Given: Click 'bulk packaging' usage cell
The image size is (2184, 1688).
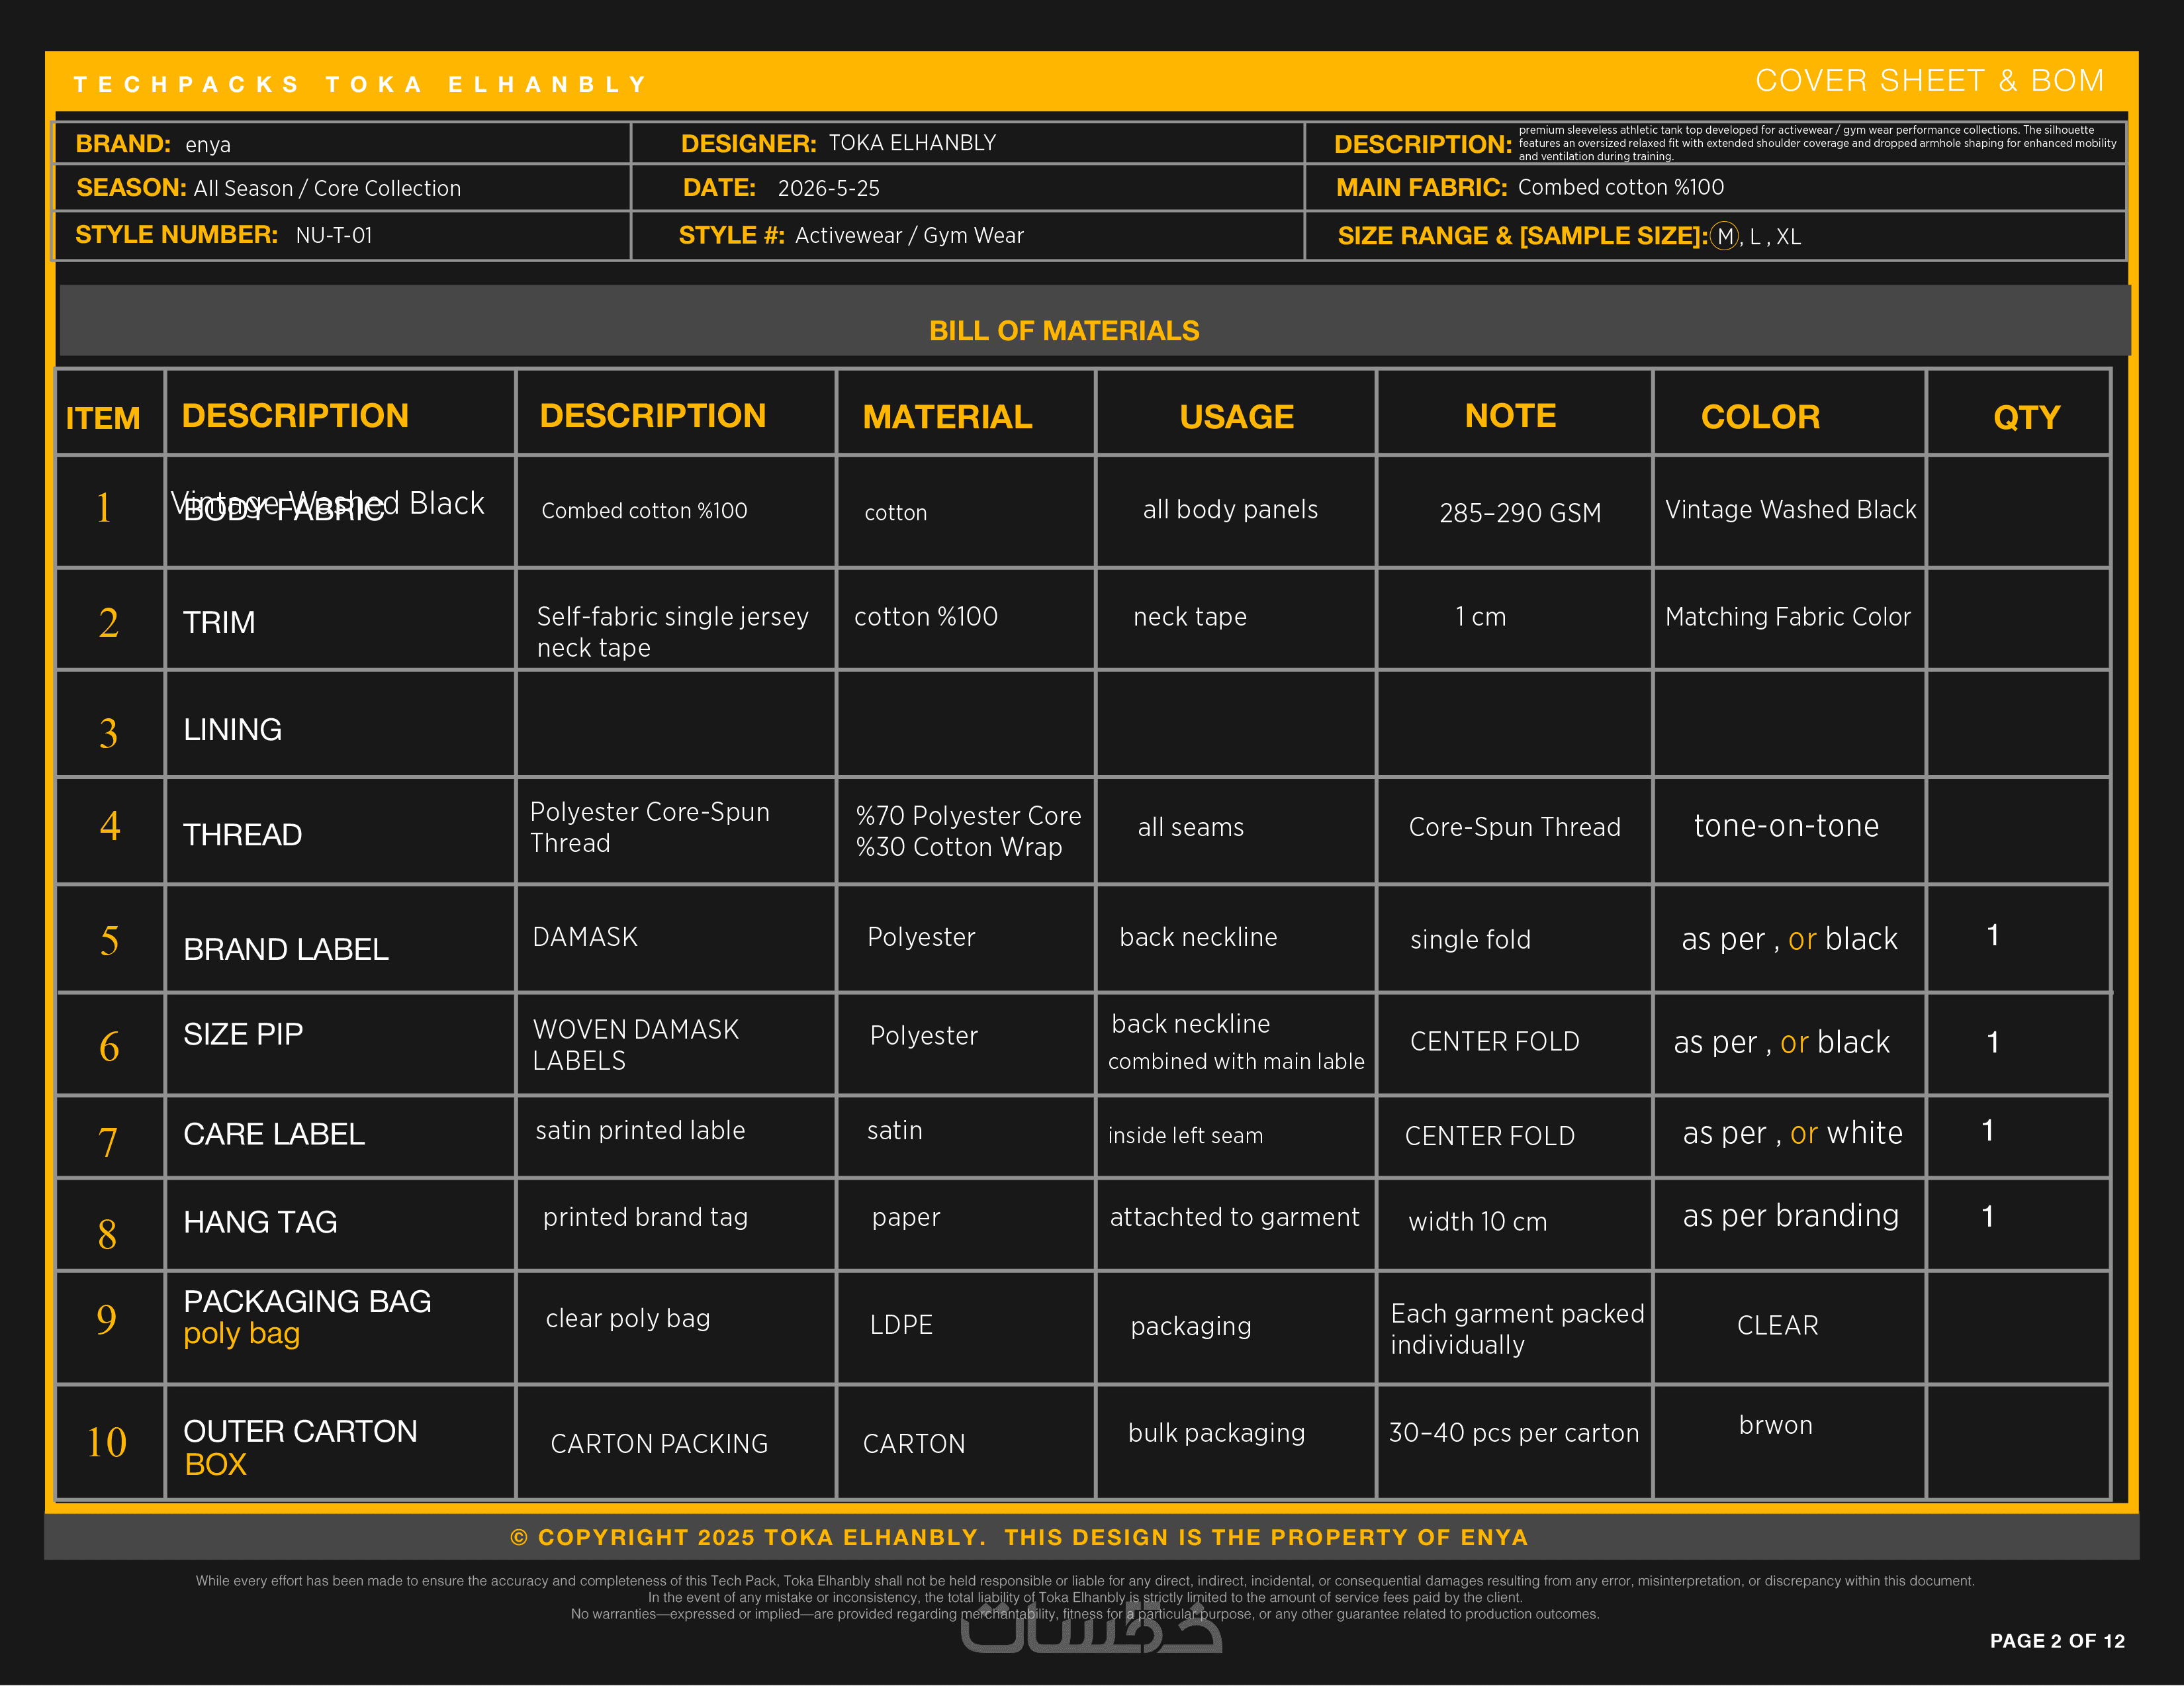Looking at the screenshot, I should [1216, 1433].
